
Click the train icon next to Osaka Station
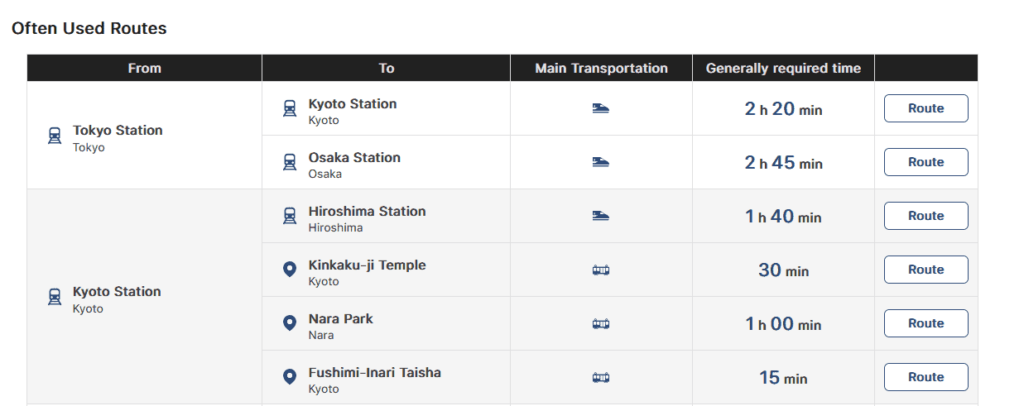[290, 164]
